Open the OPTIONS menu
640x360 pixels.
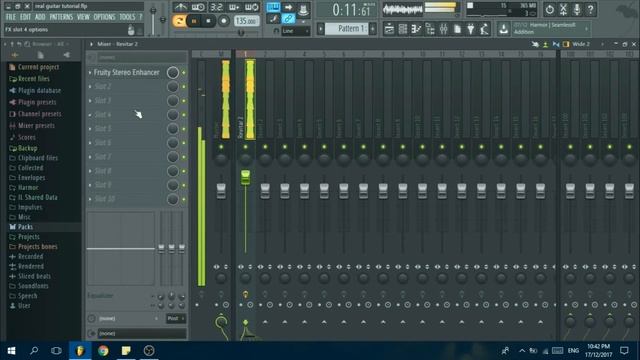(104, 17)
